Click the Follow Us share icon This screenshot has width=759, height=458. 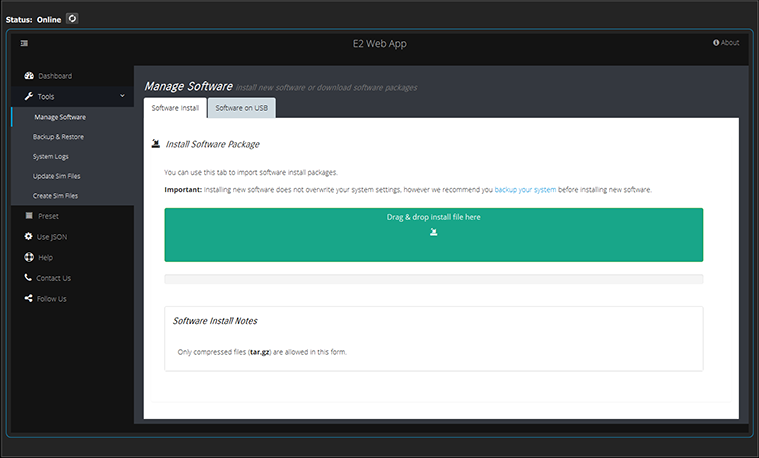29,298
